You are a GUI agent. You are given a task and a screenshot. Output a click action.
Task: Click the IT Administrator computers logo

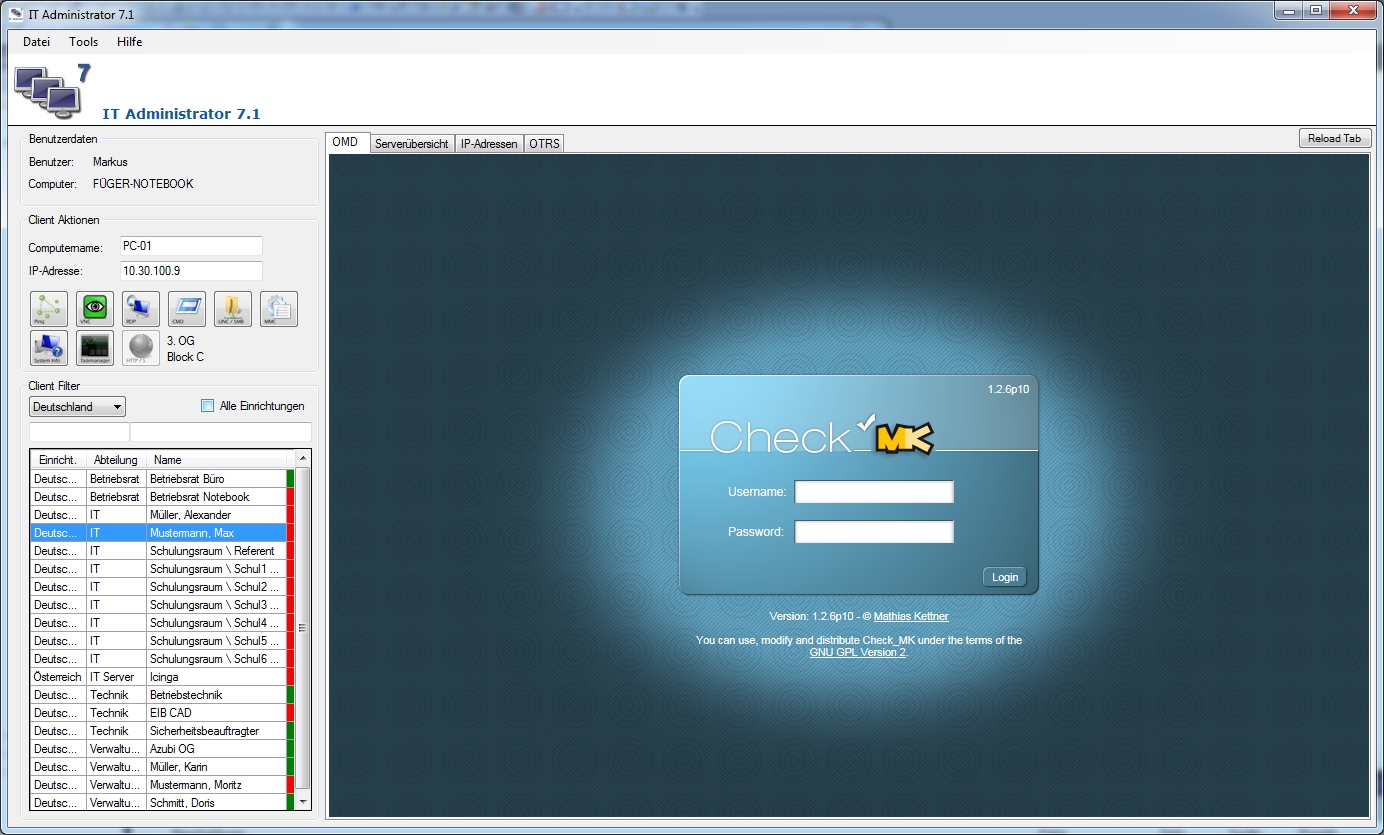point(52,91)
